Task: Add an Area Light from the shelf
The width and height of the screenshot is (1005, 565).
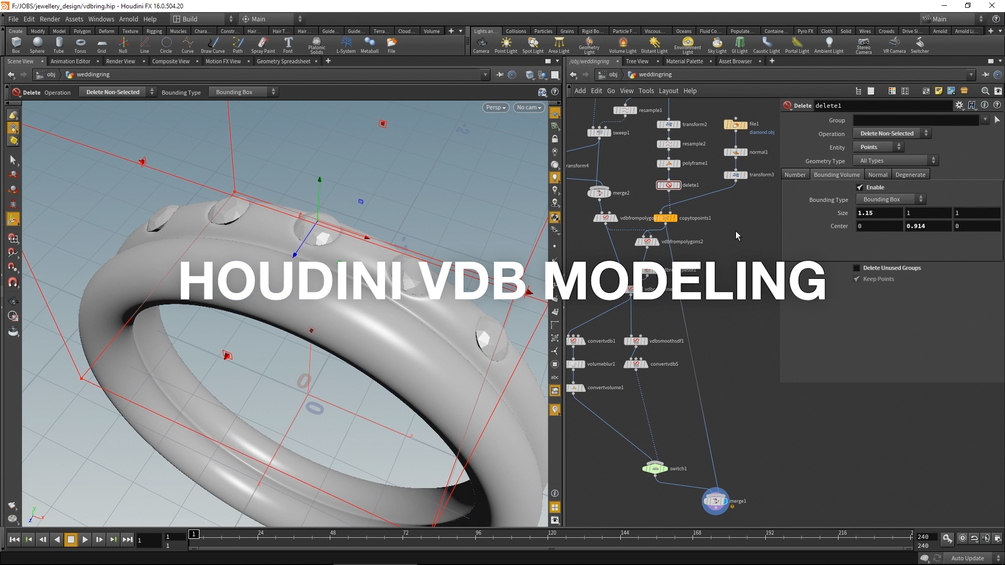Action: pyautogui.click(x=559, y=45)
